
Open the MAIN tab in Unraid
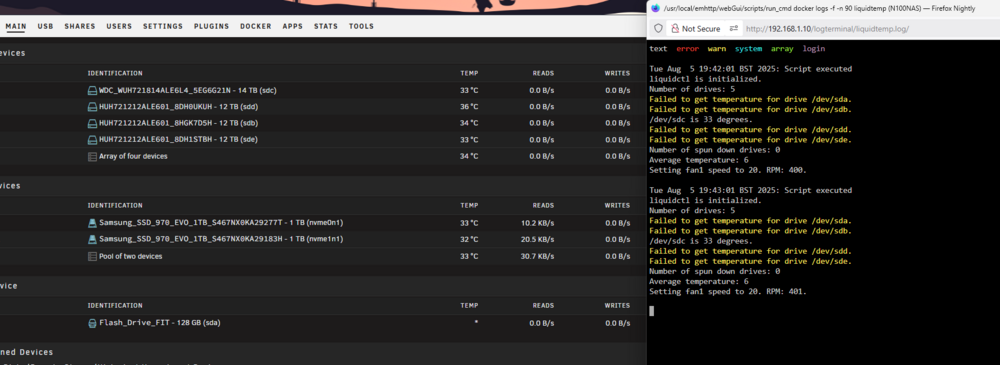pos(15,27)
